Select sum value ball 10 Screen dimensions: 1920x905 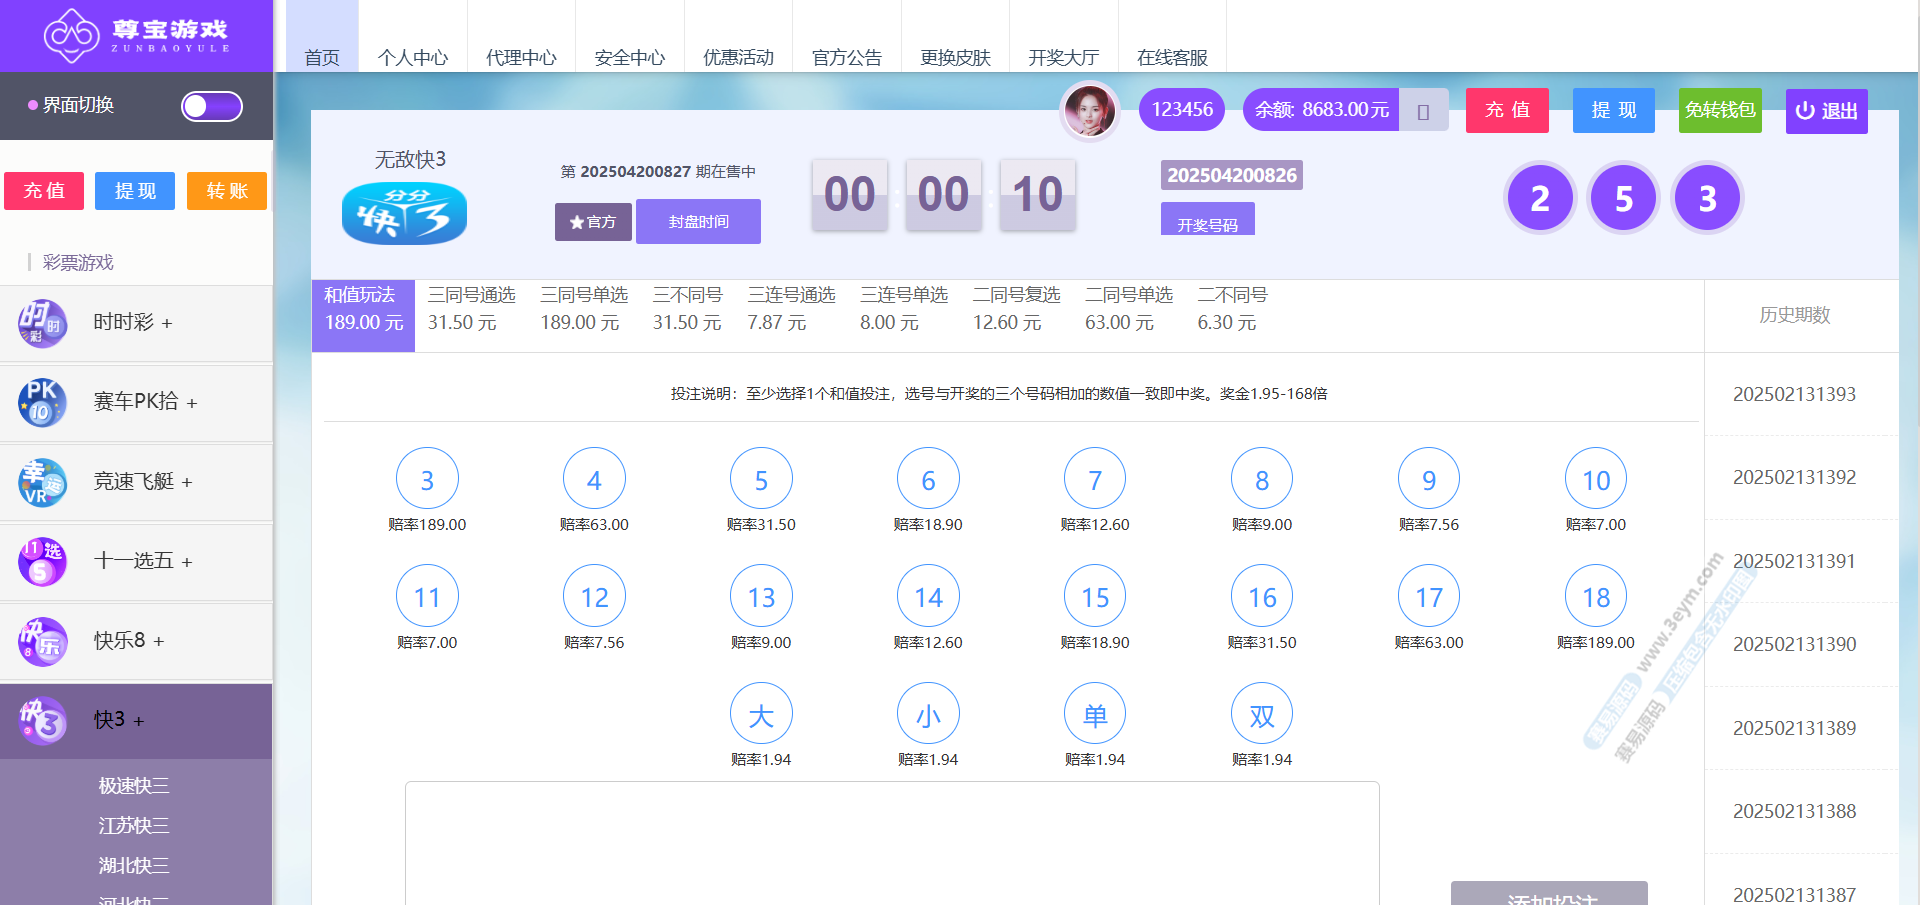click(x=1595, y=480)
